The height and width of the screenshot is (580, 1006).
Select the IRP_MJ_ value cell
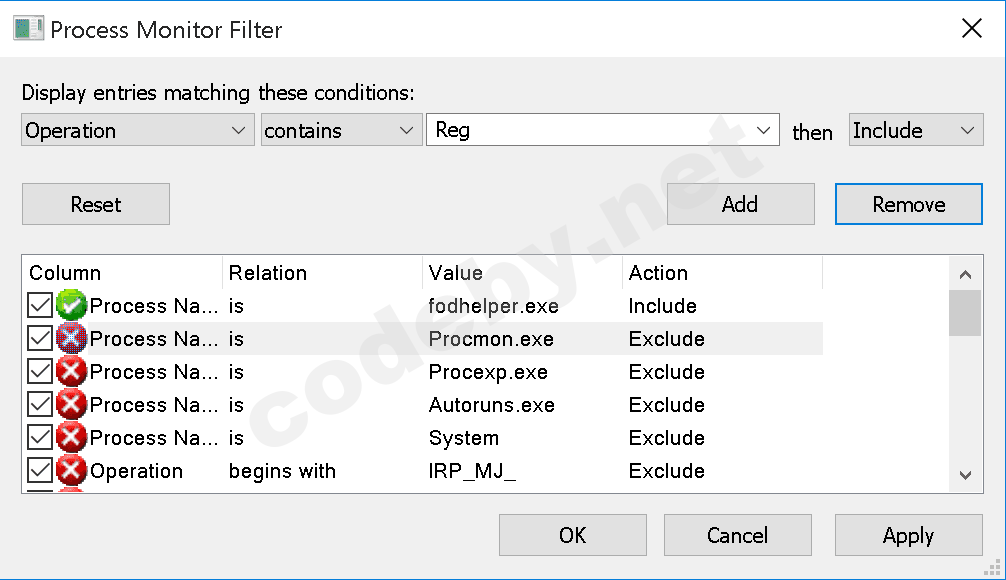click(x=472, y=472)
